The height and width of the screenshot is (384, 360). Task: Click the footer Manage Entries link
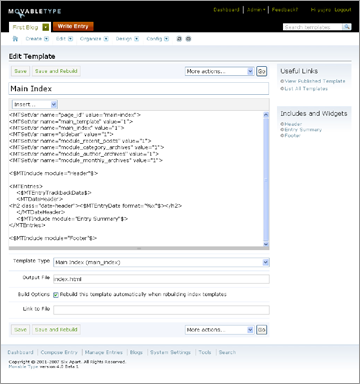(104, 352)
